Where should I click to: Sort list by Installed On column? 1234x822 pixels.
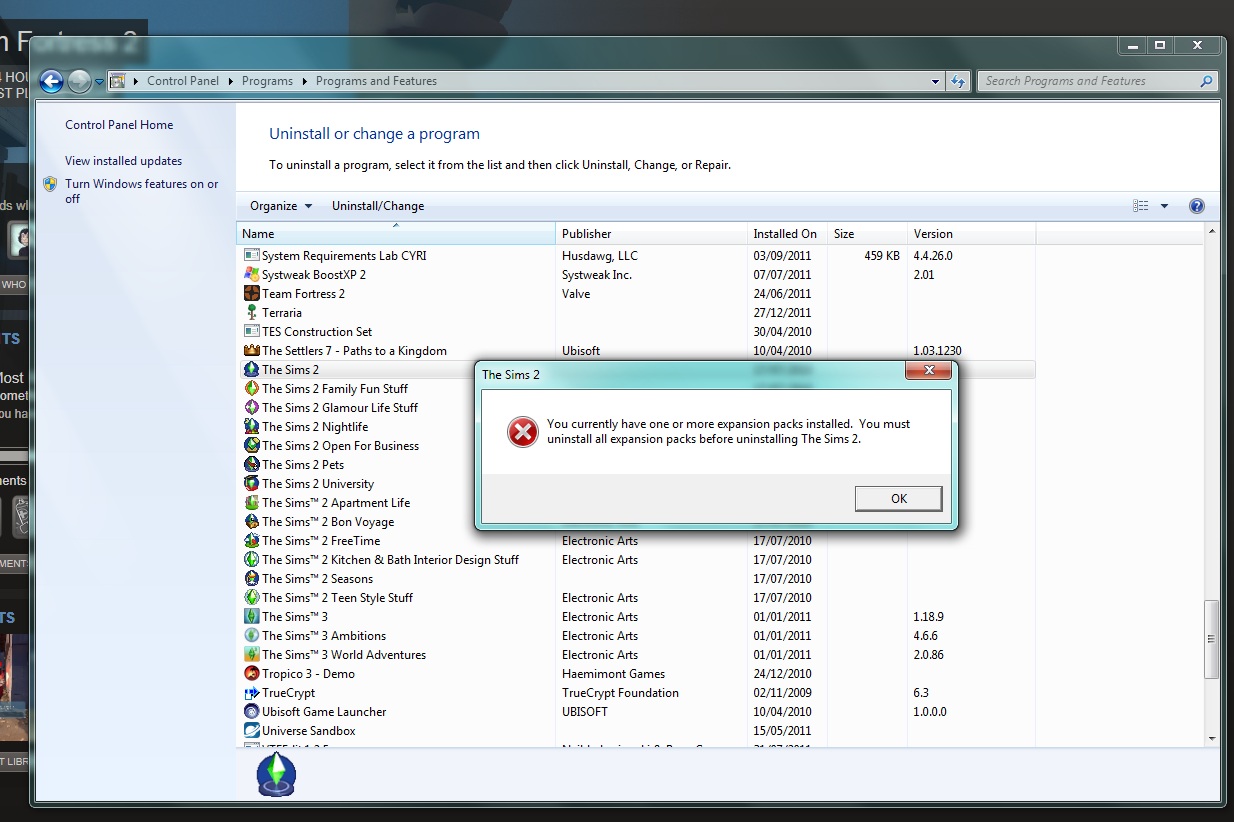click(785, 234)
